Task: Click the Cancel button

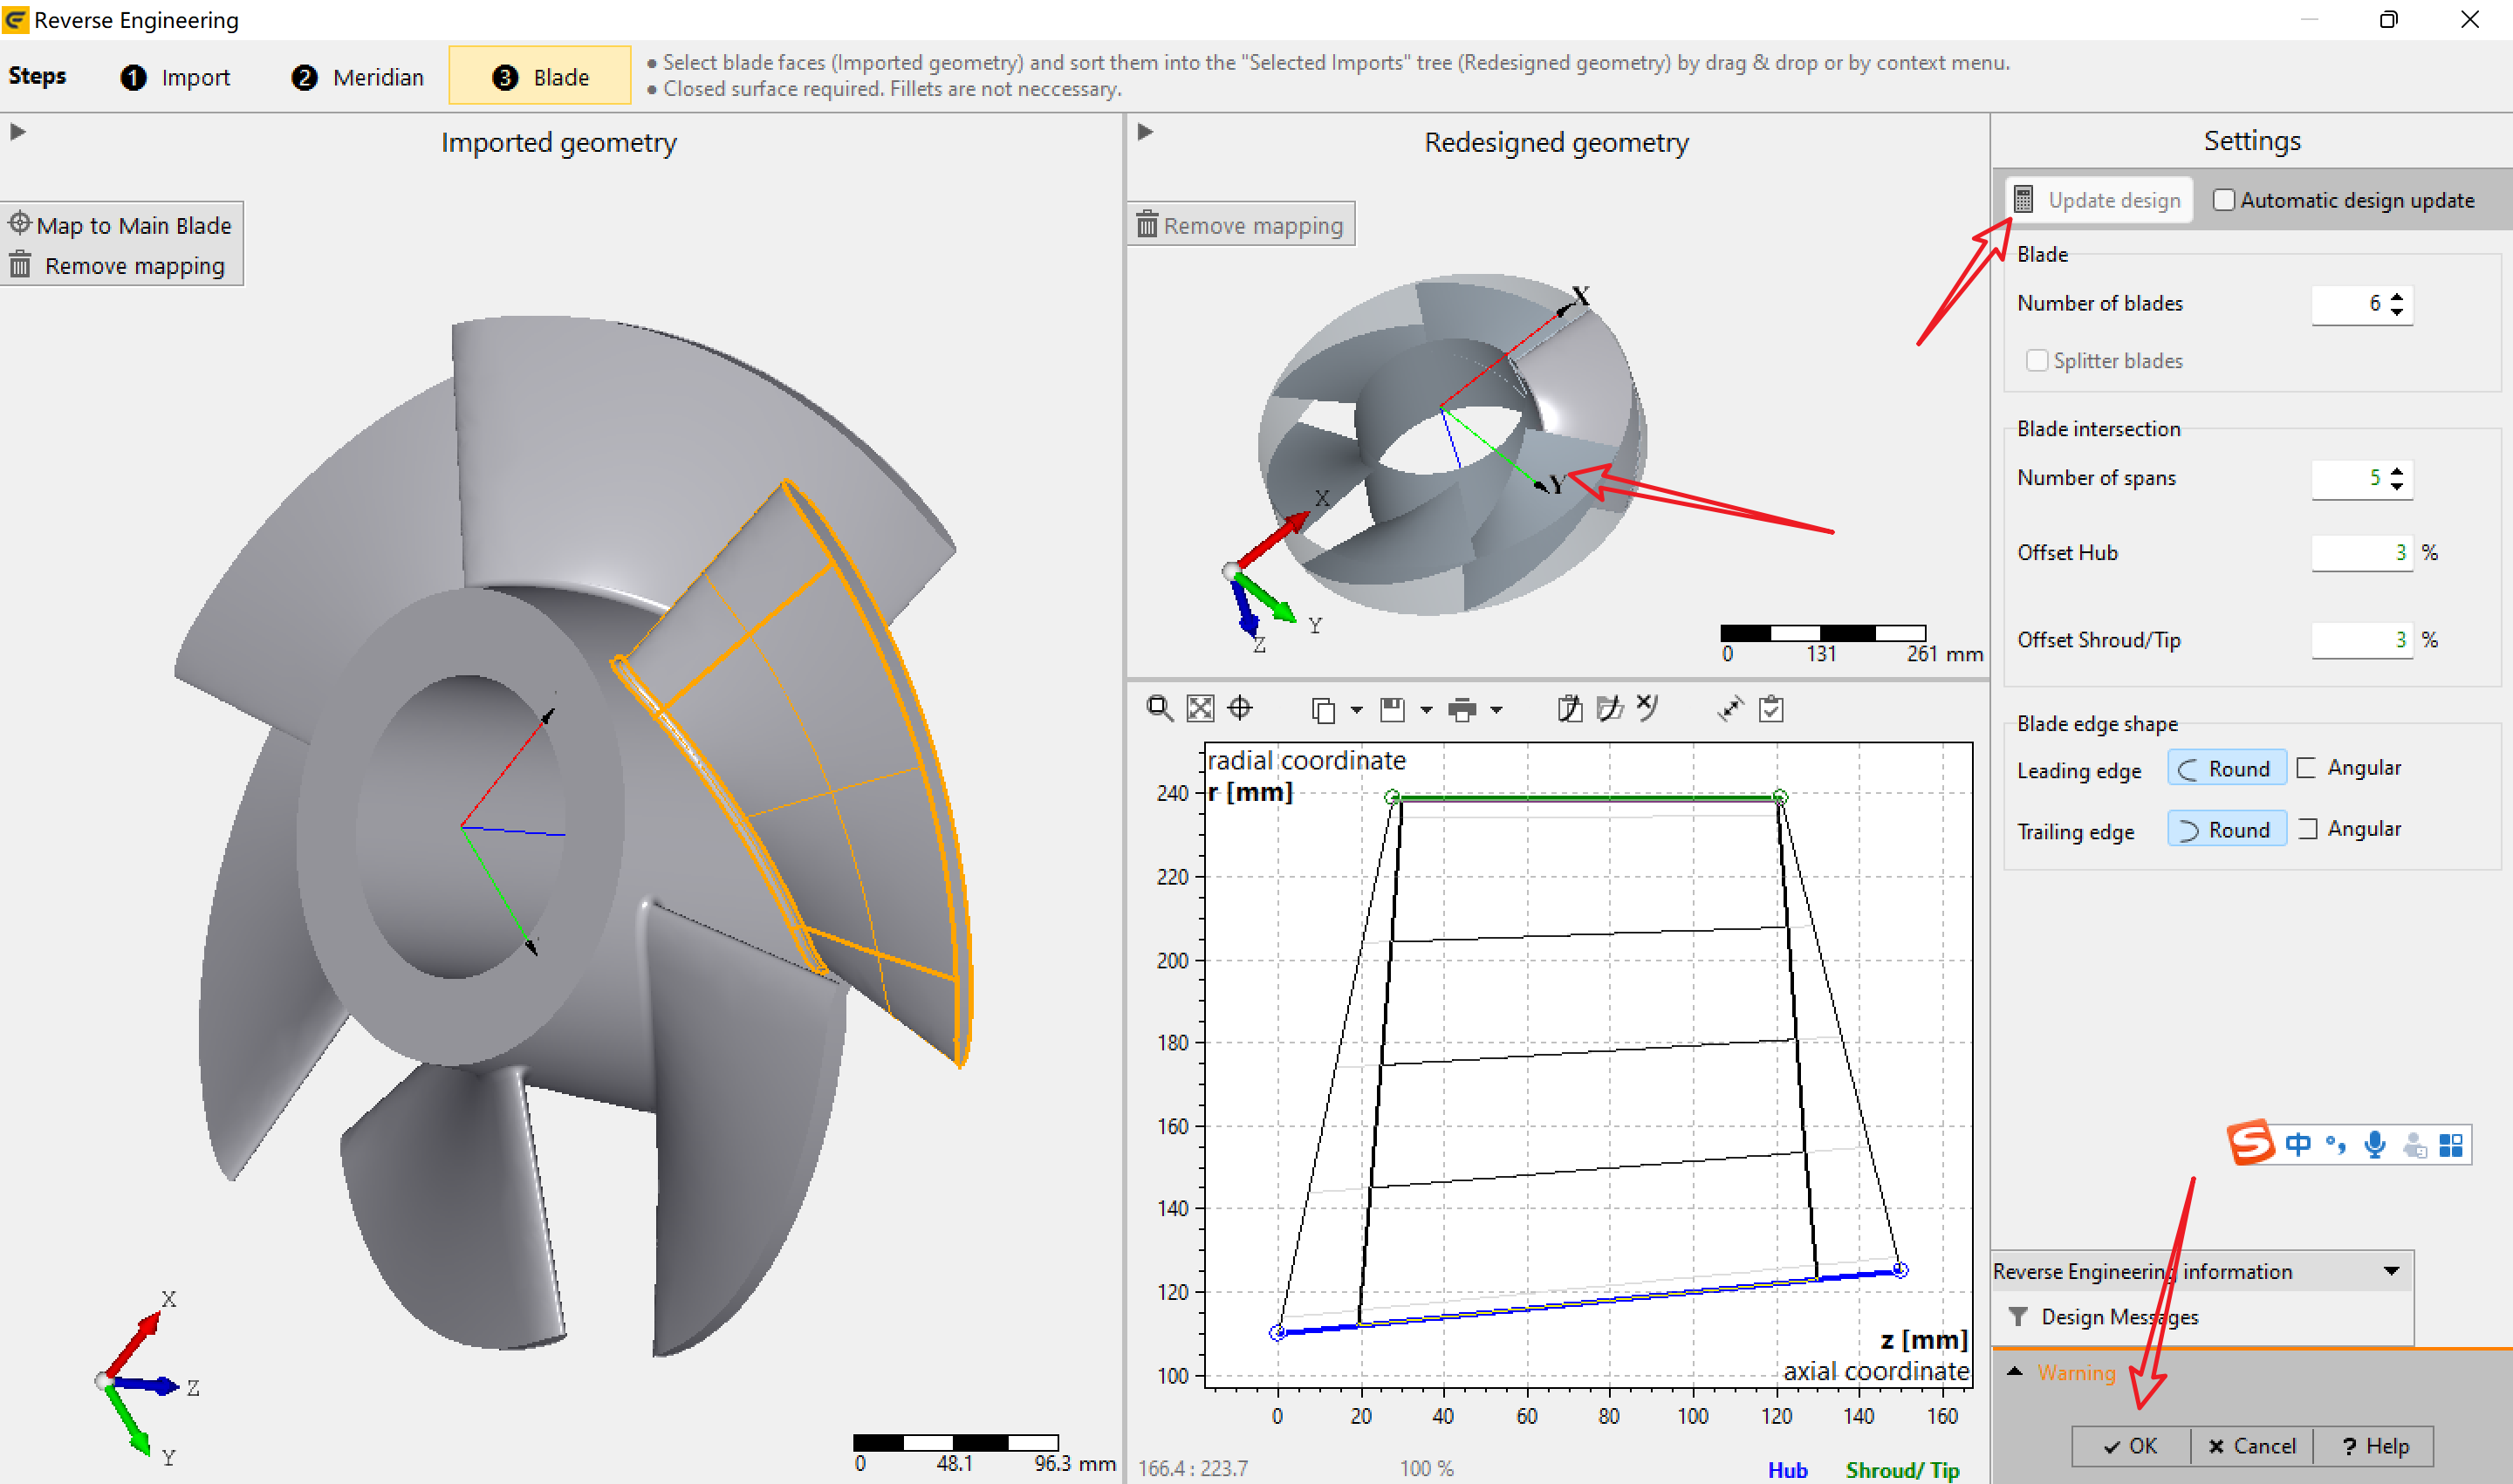Action: tap(2252, 1446)
